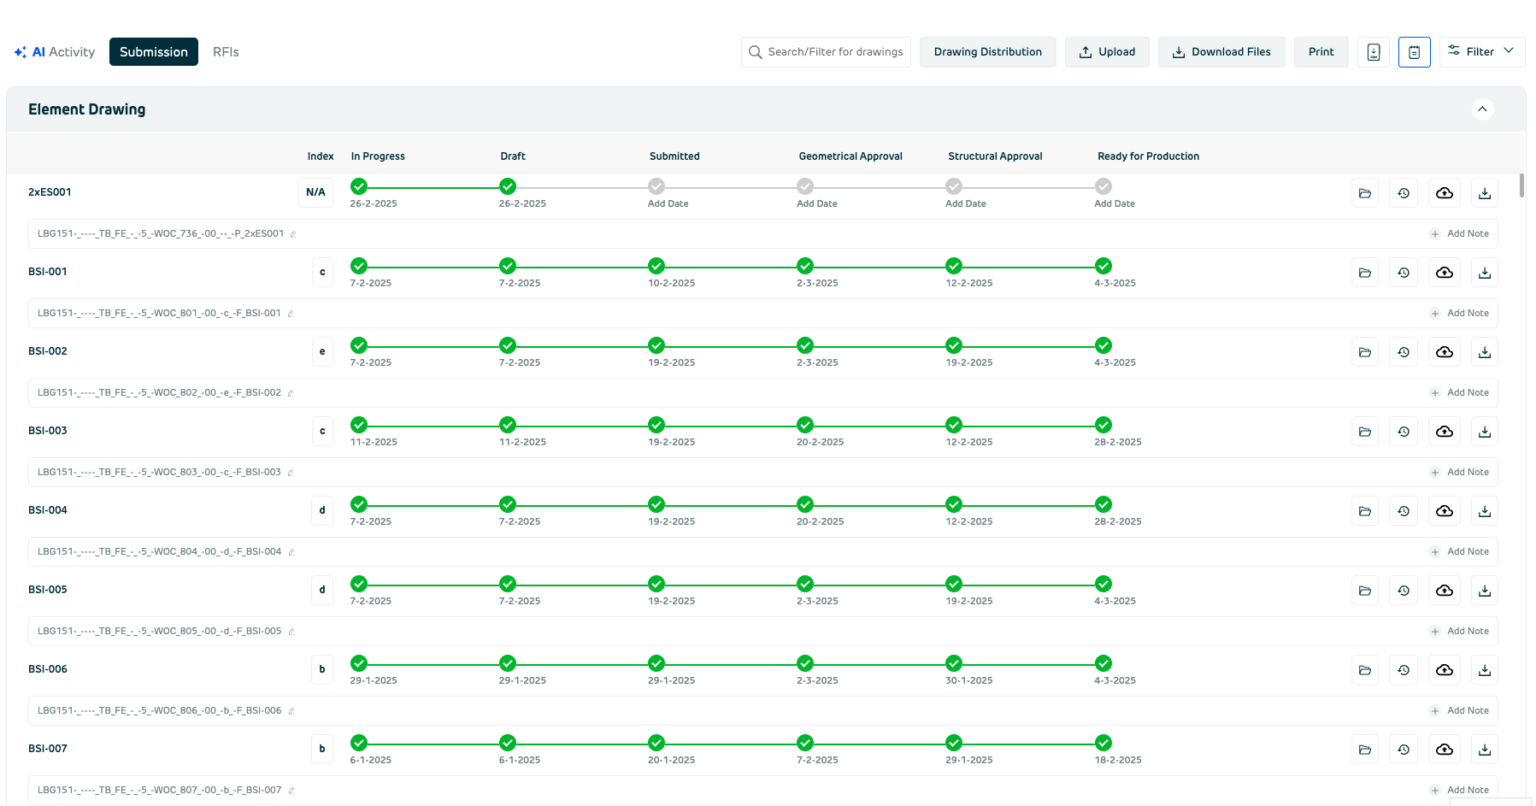Click the BSI-005 progress timeline
1536x806 pixels.
click(730, 584)
